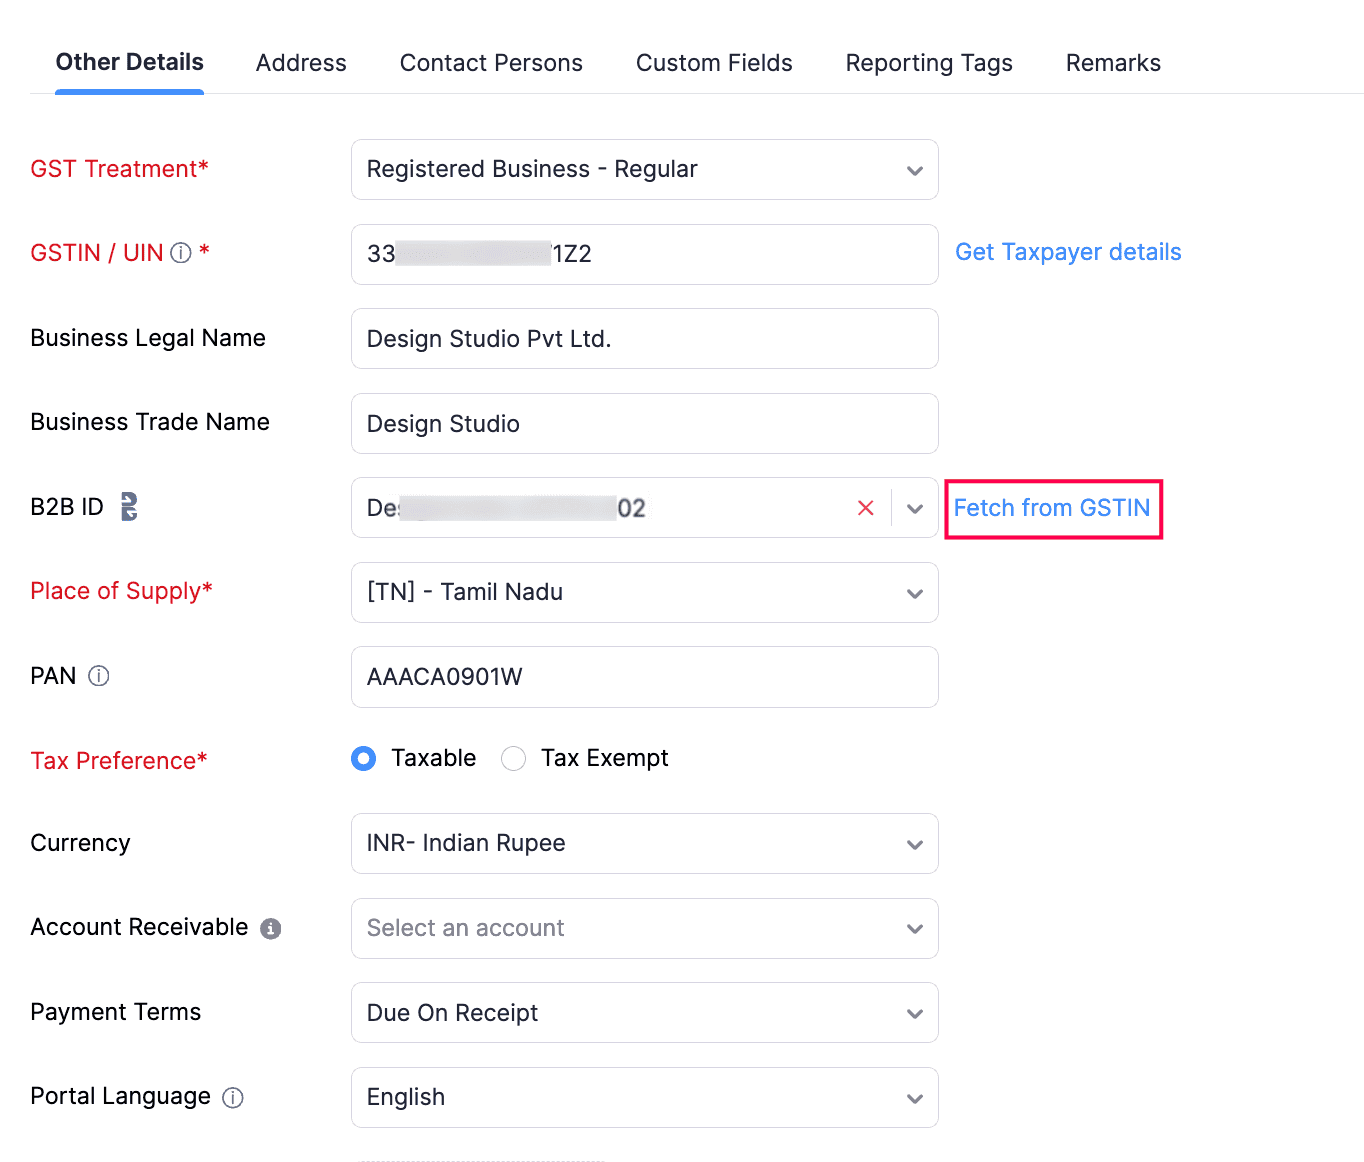Clear the B2B ID selection
Image resolution: width=1364 pixels, height=1162 pixels.
click(866, 508)
